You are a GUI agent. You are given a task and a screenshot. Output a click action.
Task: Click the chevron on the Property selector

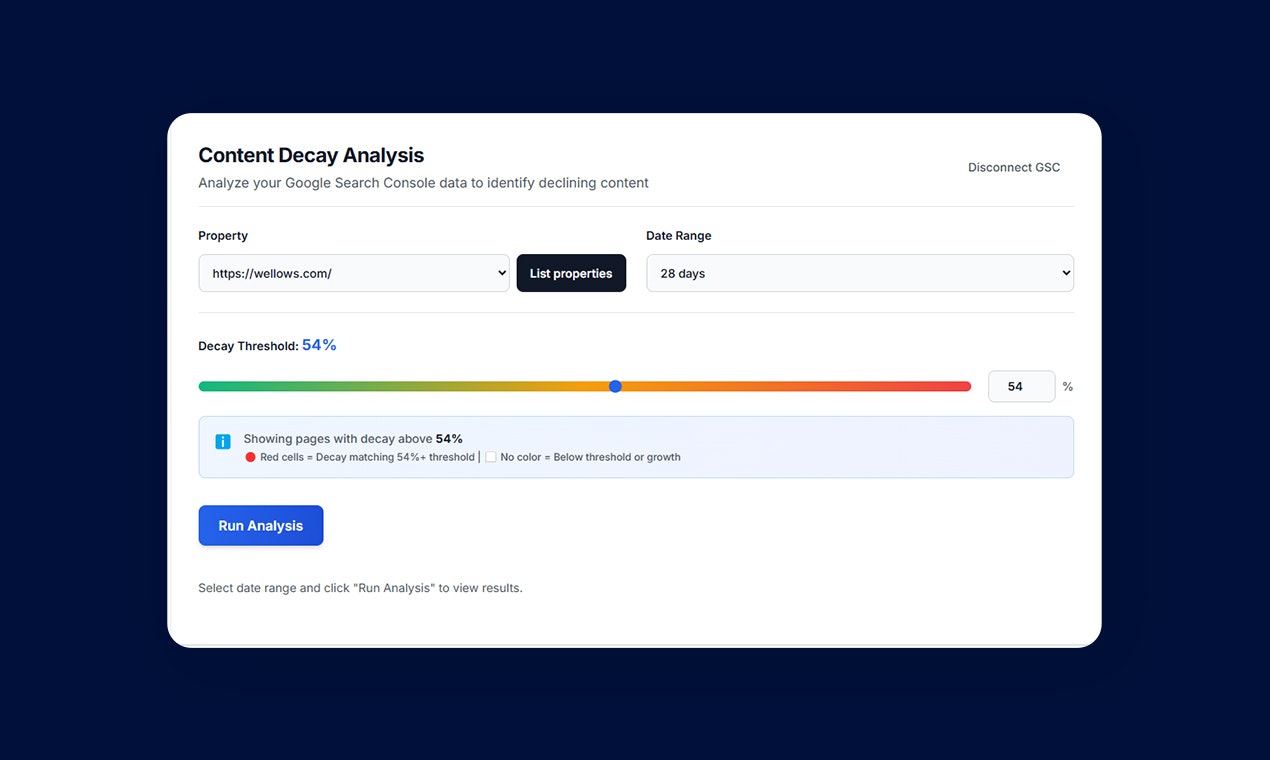tap(500, 272)
